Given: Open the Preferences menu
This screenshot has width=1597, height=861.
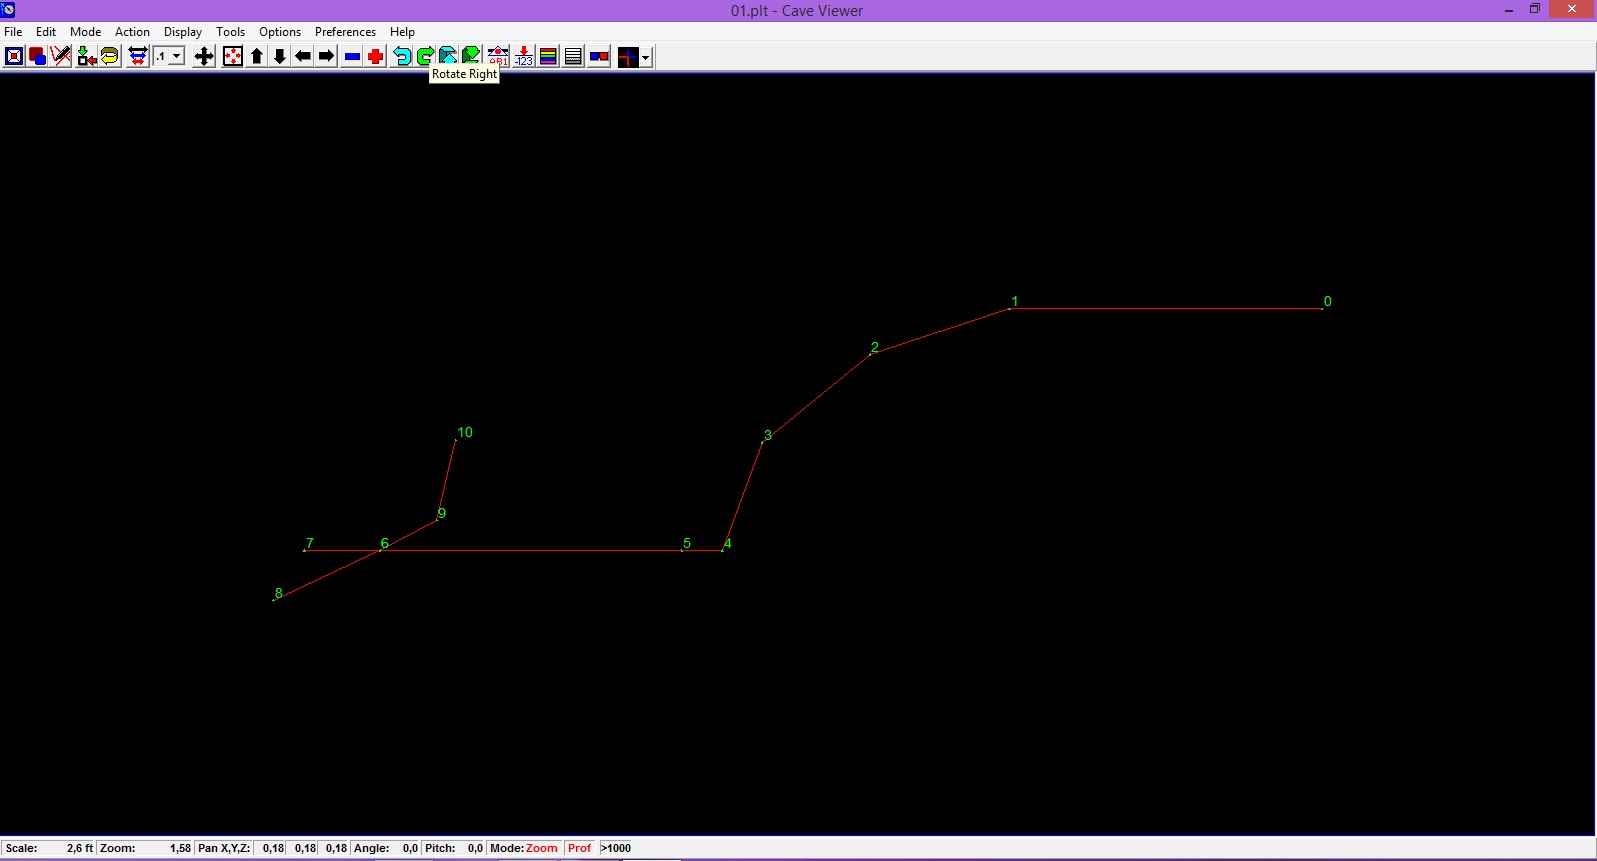Looking at the screenshot, I should click(x=345, y=32).
